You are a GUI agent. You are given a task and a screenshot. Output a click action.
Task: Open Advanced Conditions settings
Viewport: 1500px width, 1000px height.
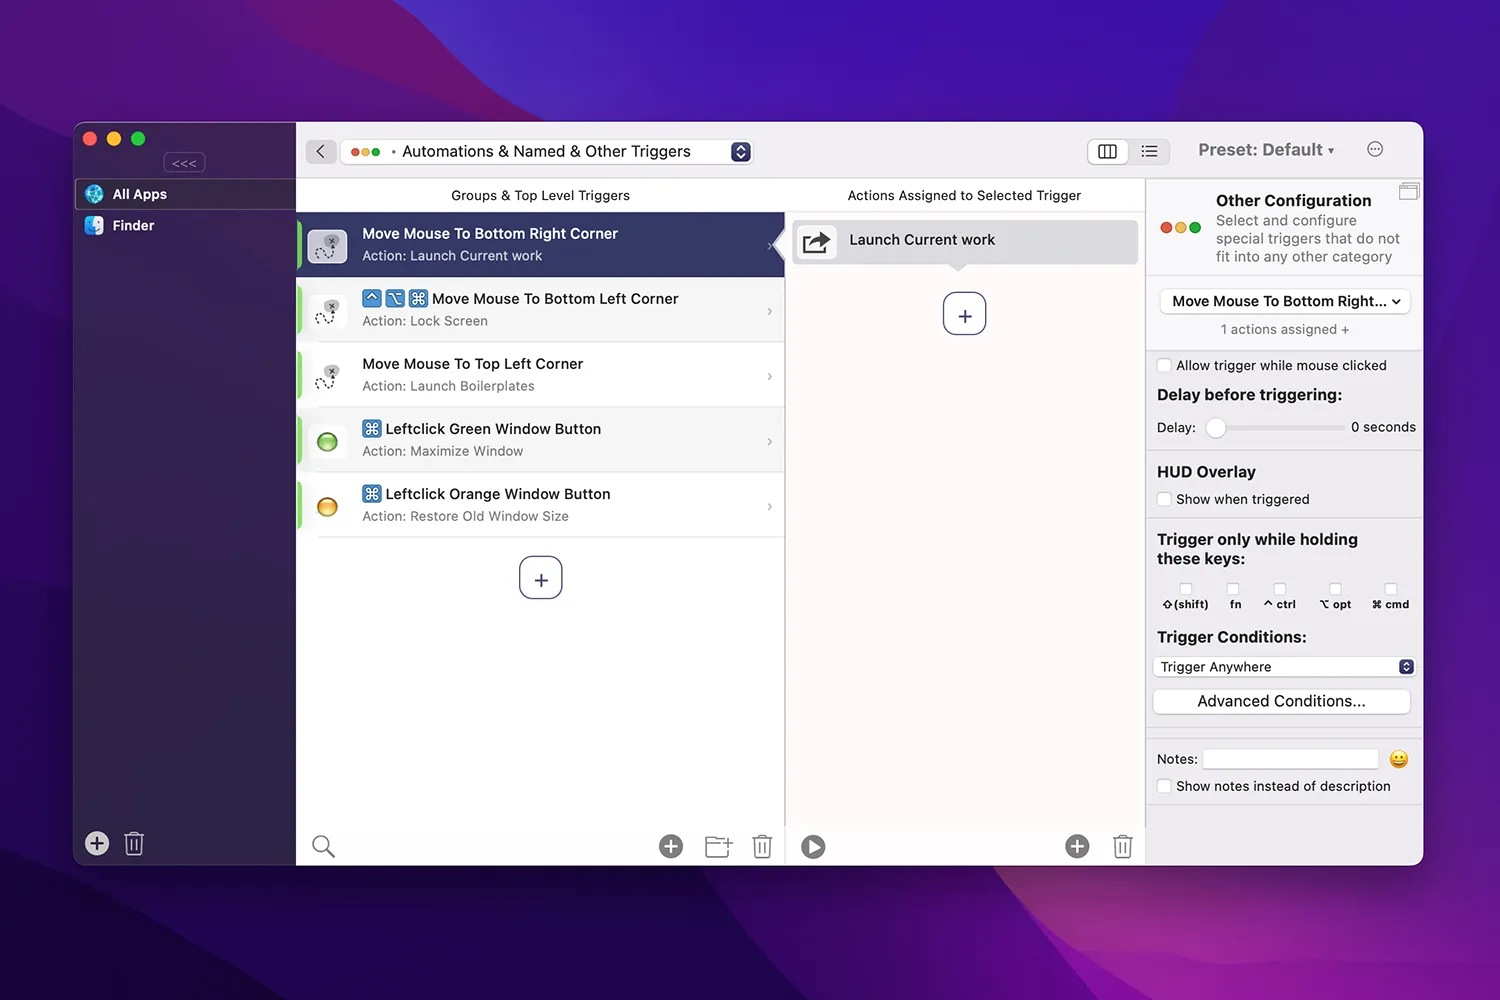click(1281, 701)
